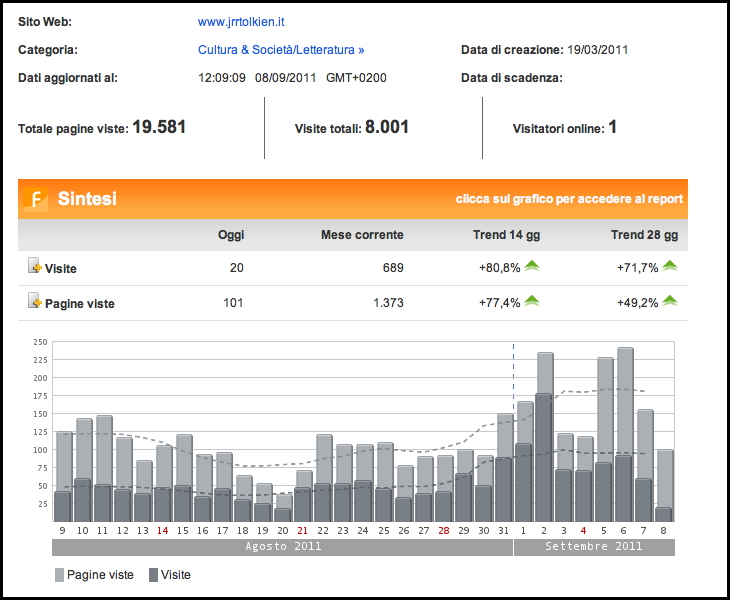Click the dark gray Visite legend swatch
This screenshot has height=600, width=730.
[153, 575]
